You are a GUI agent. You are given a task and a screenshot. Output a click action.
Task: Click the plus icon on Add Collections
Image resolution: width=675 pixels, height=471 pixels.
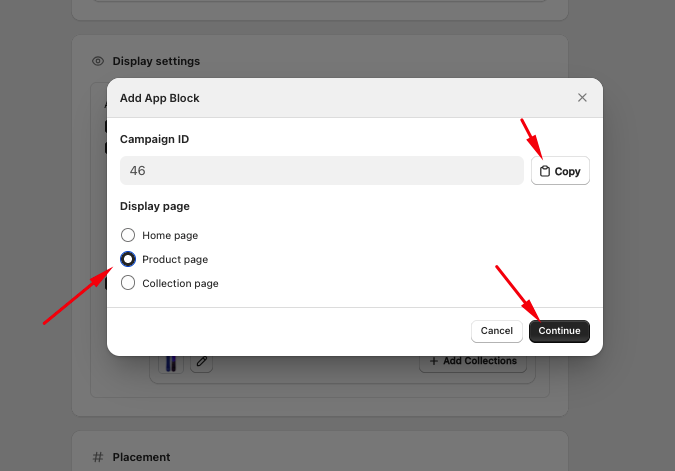tap(434, 361)
